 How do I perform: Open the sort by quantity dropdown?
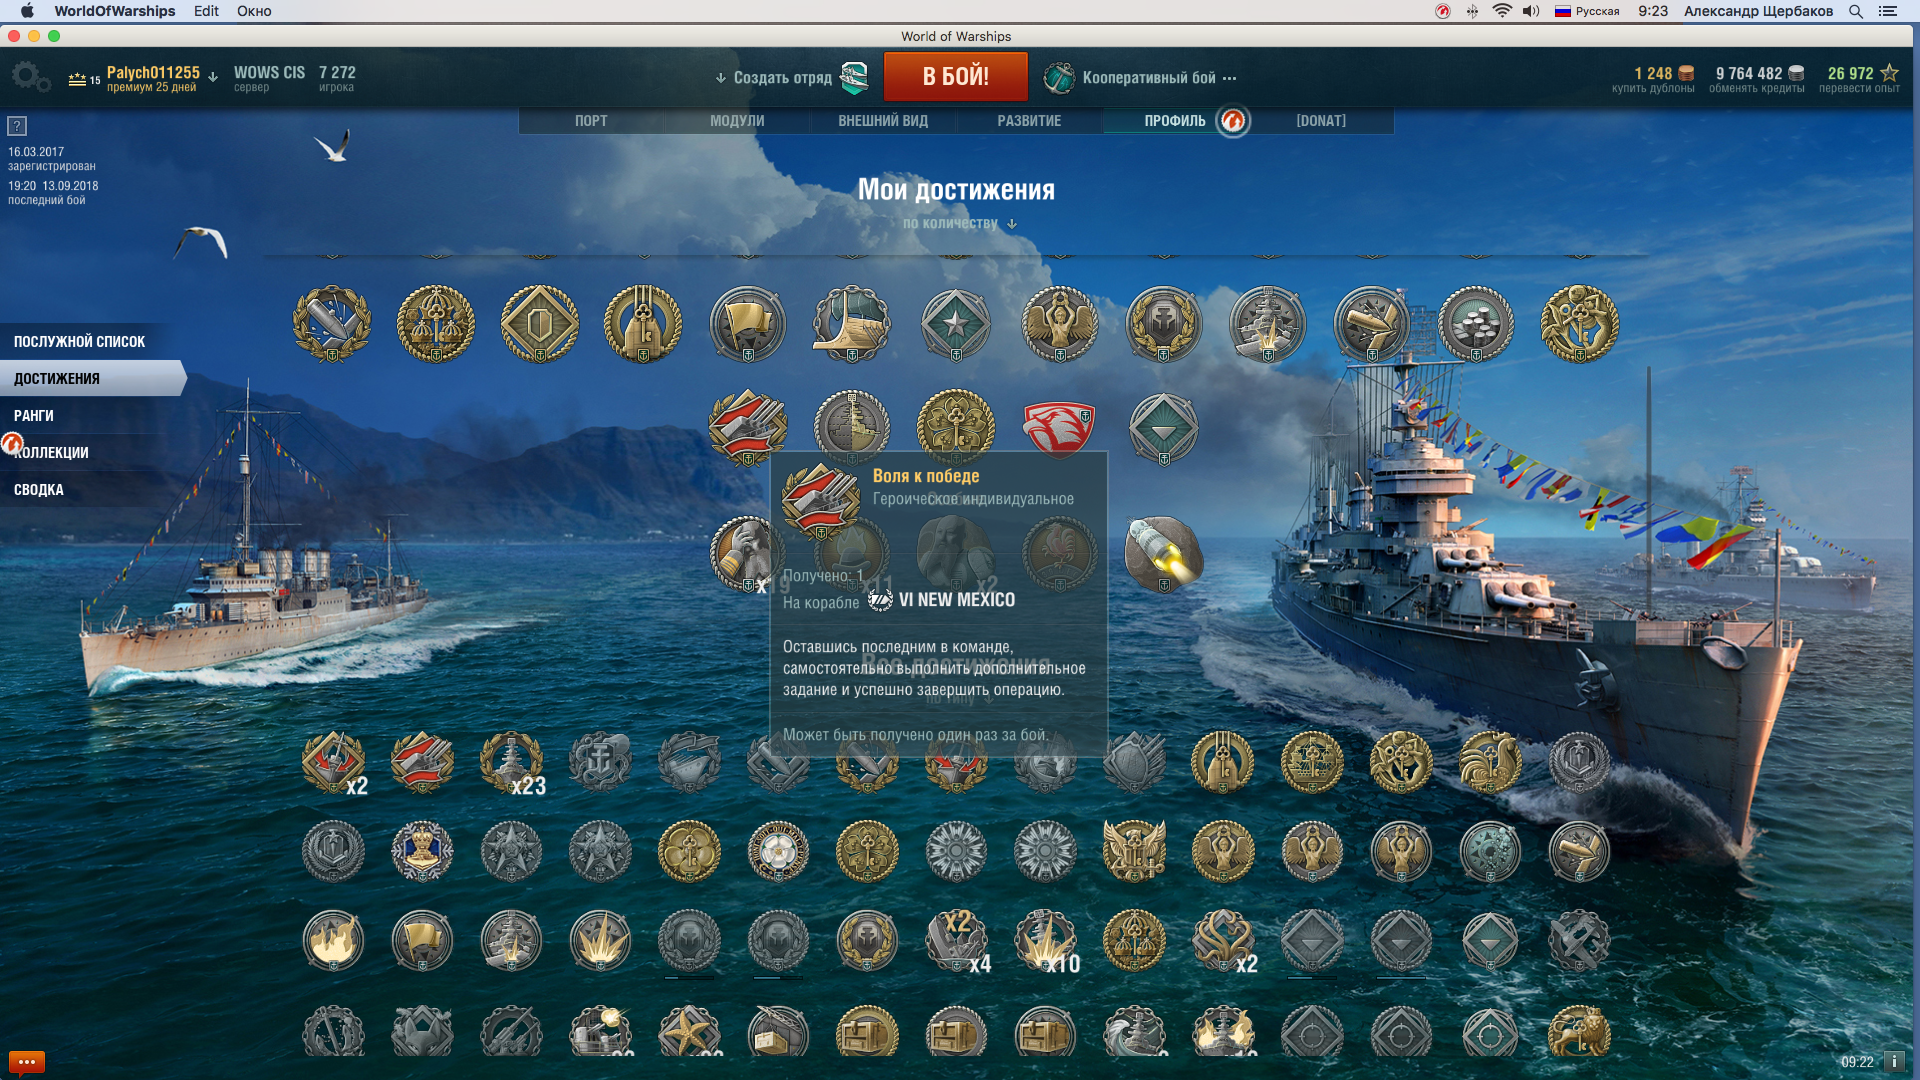click(x=959, y=224)
